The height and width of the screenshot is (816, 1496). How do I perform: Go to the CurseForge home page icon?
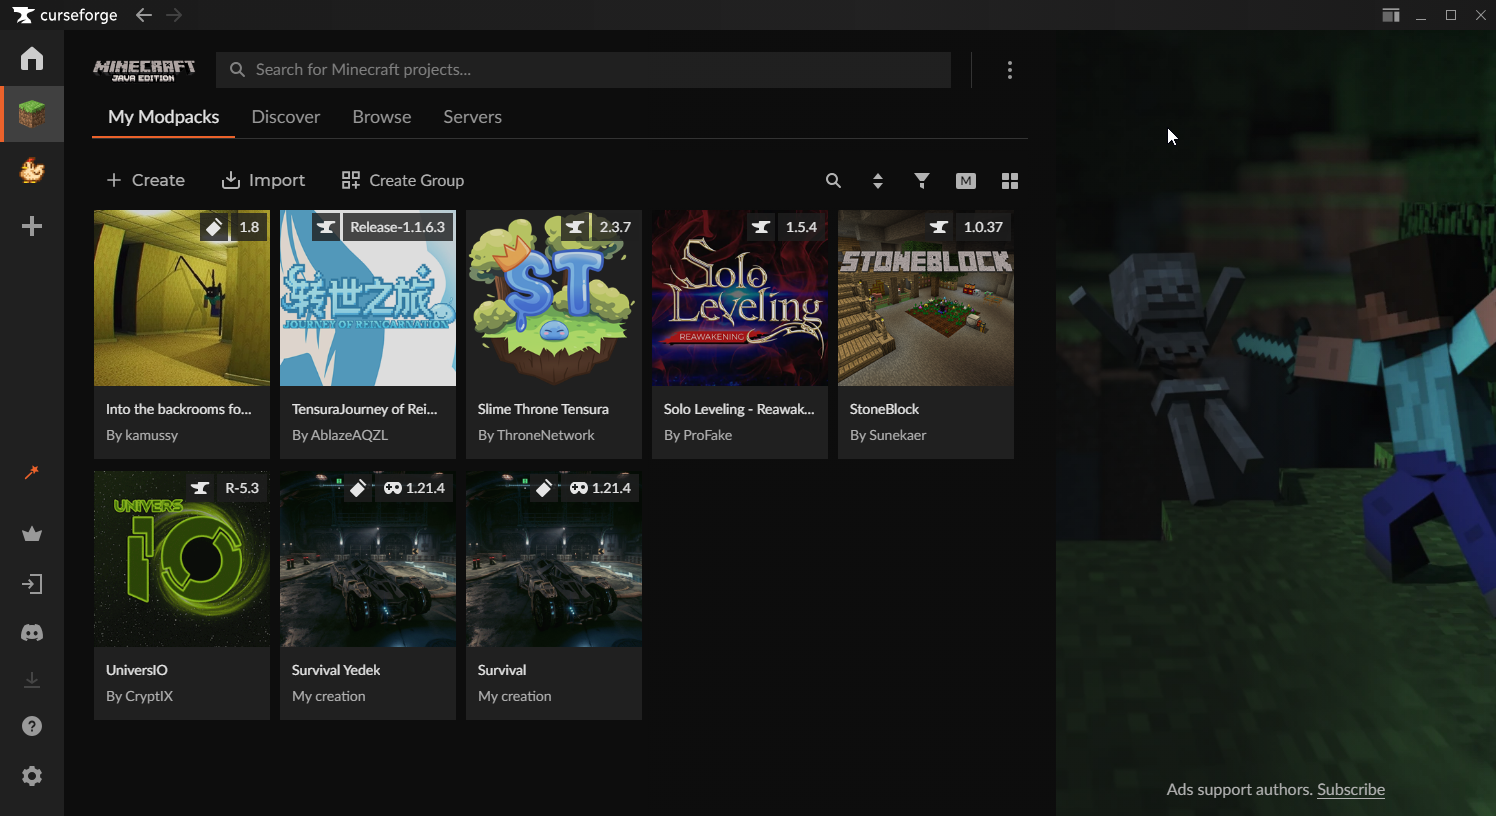click(x=32, y=58)
